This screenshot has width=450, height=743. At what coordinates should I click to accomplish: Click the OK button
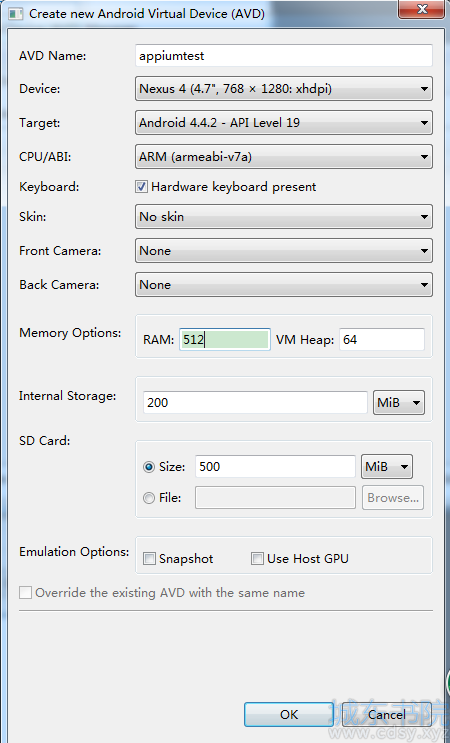point(289,715)
